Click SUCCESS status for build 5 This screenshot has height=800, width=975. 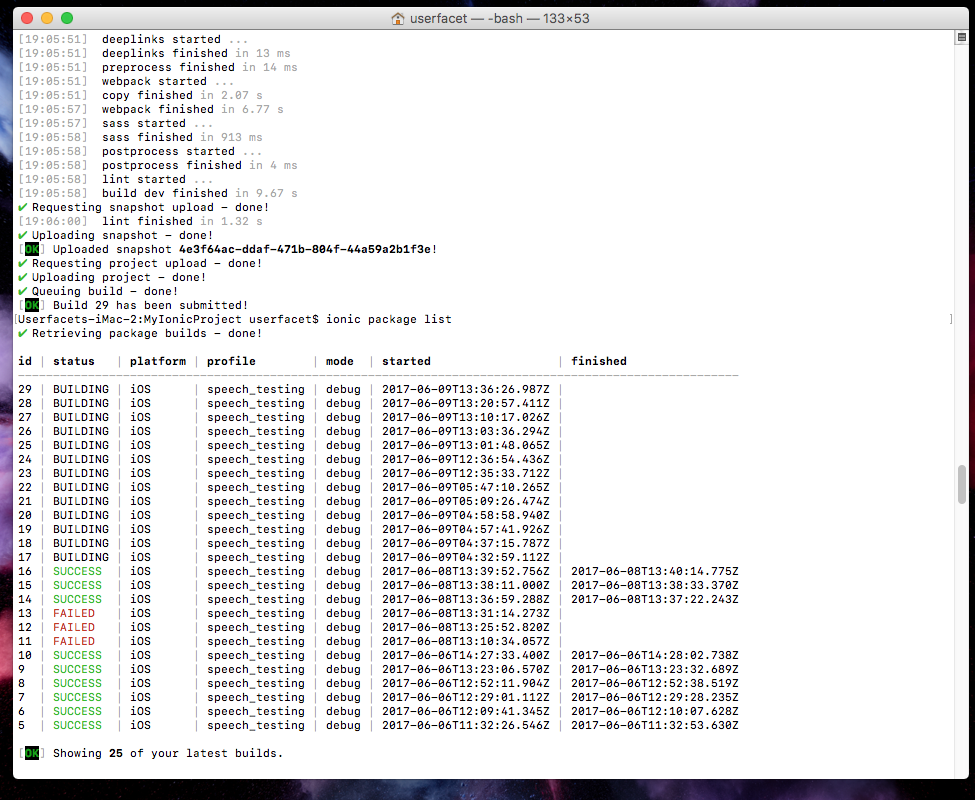(77, 725)
